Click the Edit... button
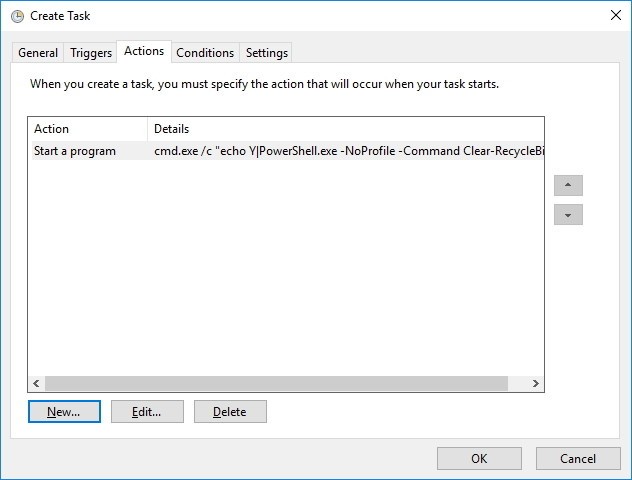The height and width of the screenshot is (480, 632). [x=147, y=411]
